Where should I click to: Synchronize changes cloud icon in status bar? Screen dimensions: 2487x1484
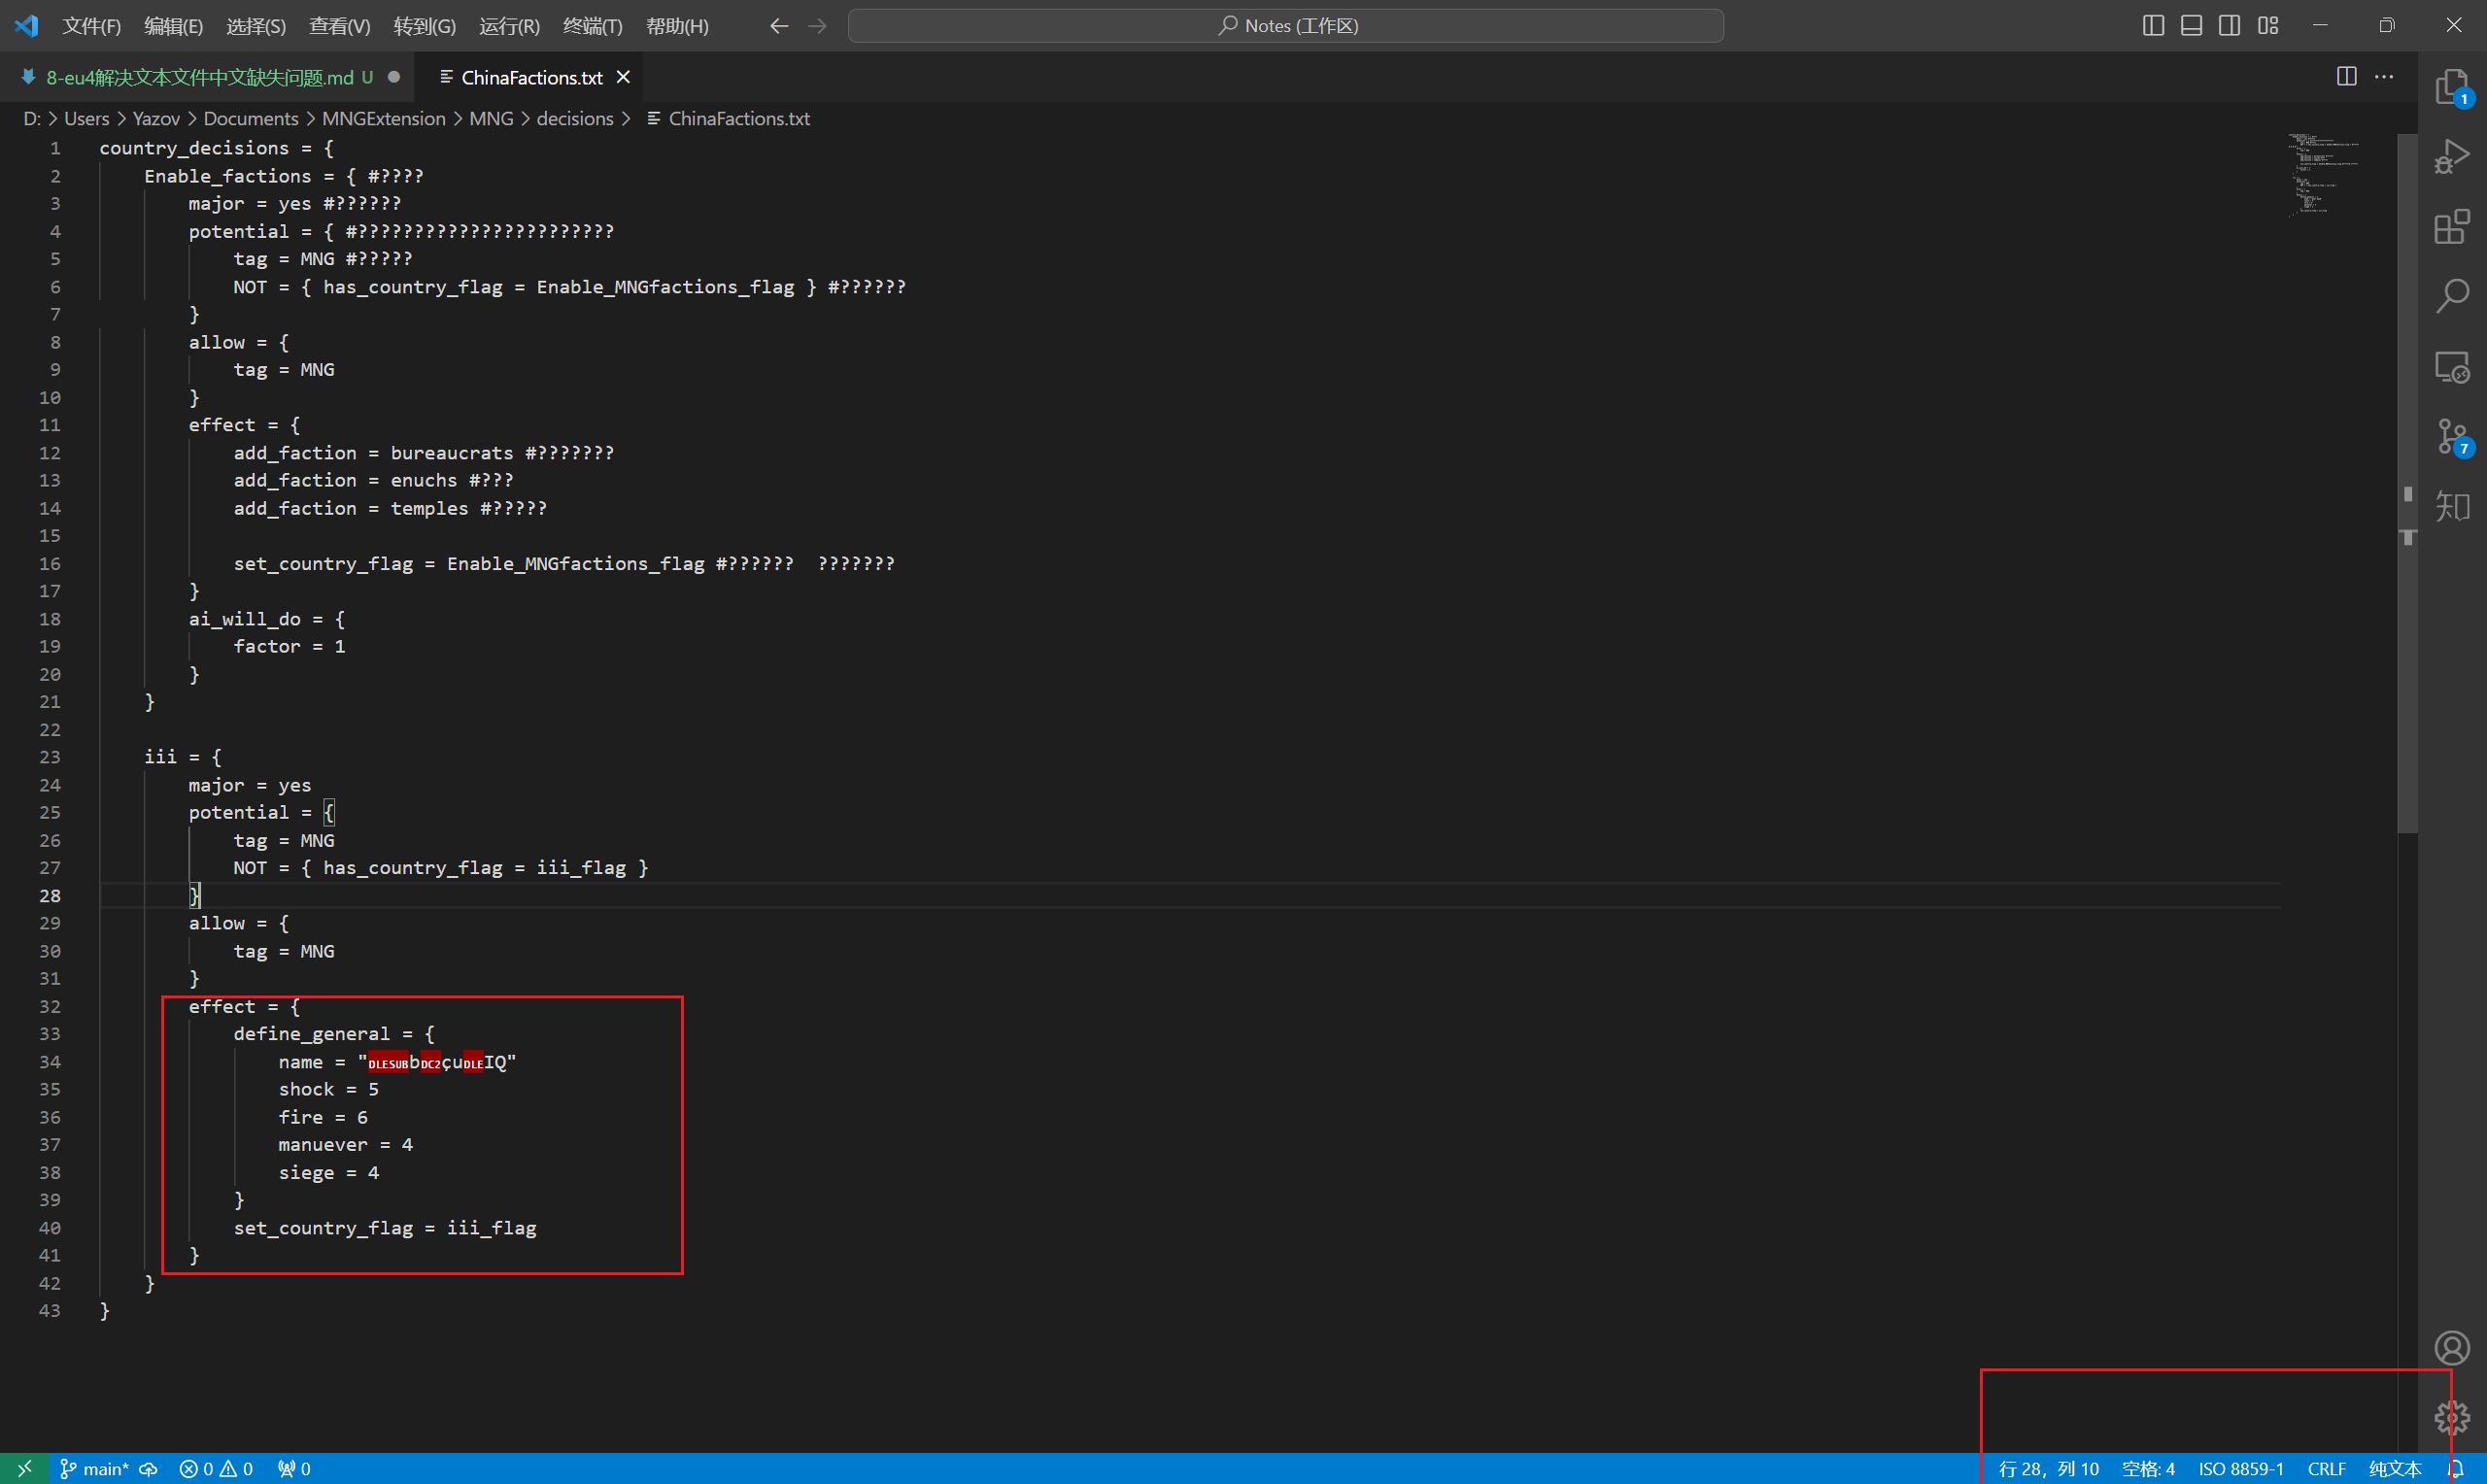point(148,1469)
